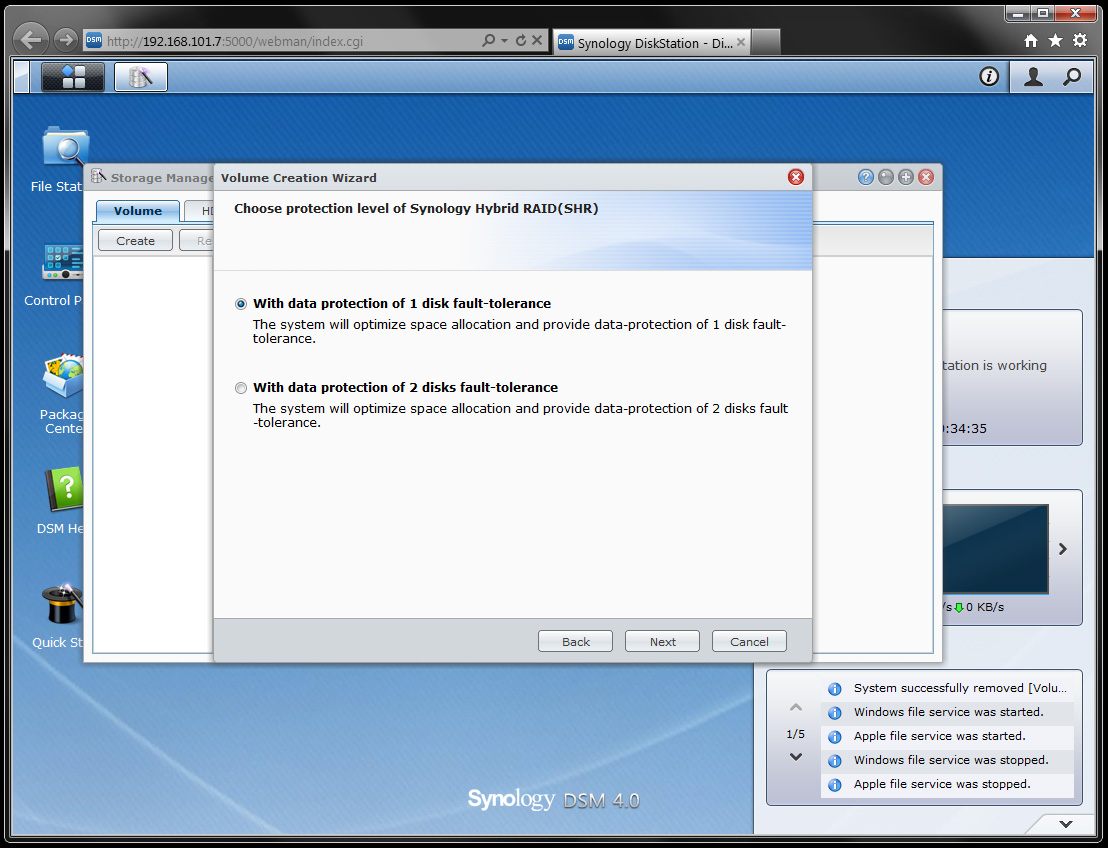Open browser favorites star icon
This screenshot has width=1108, height=848.
click(x=1055, y=40)
